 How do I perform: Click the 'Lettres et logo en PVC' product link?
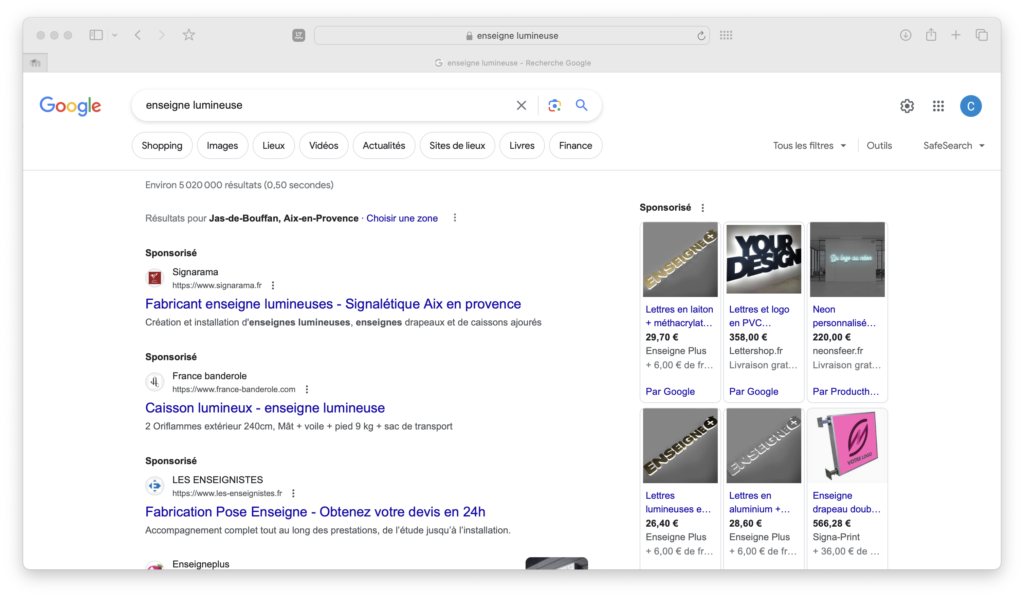tap(759, 316)
